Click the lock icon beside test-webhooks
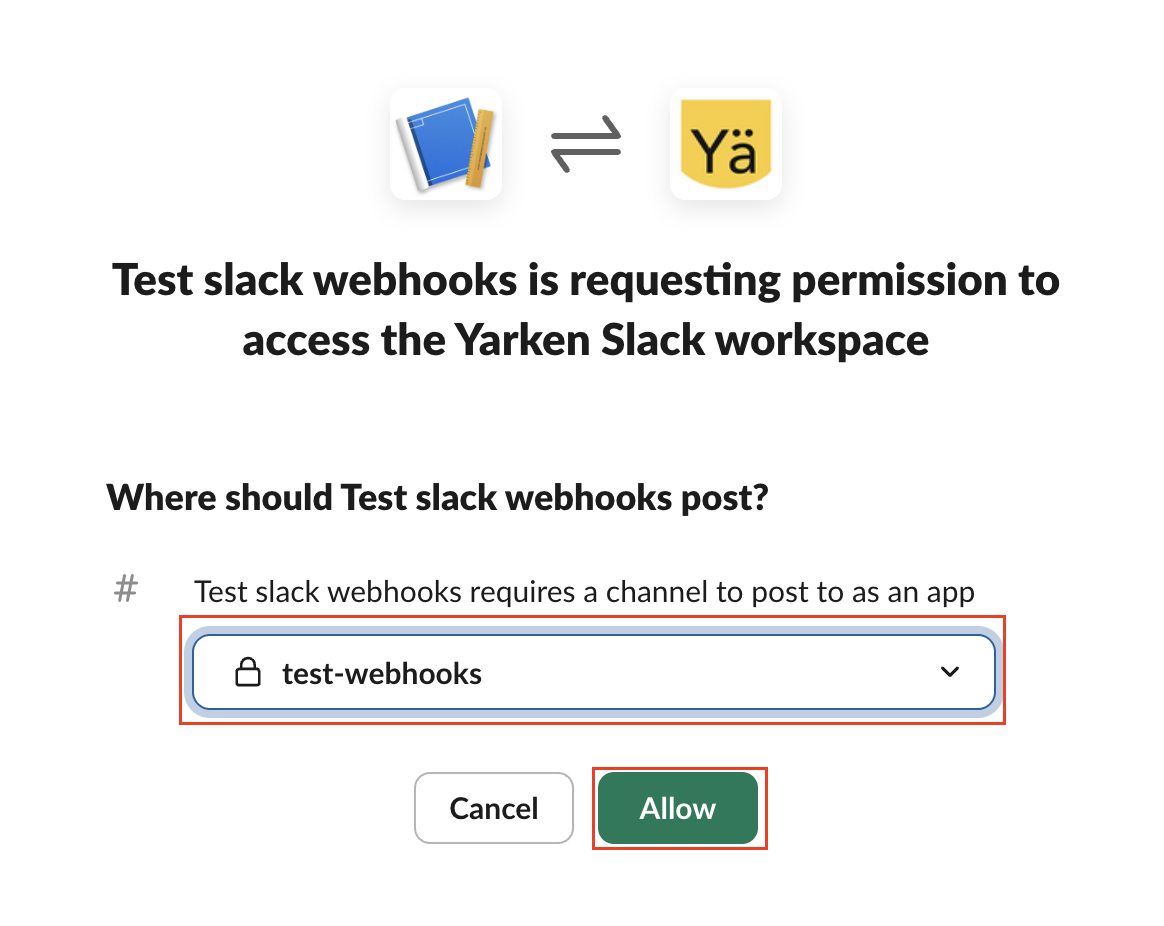Image resolution: width=1164 pixels, height=926 pixels. (247, 673)
